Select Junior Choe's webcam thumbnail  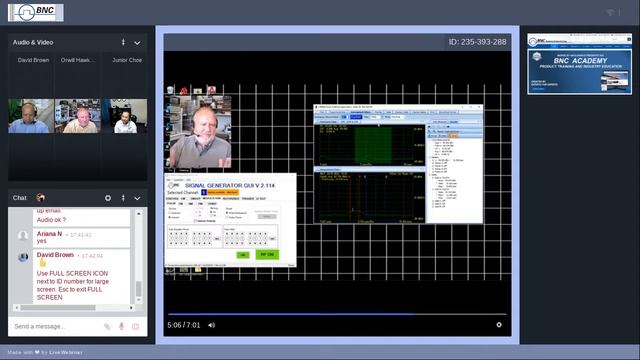click(124, 116)
